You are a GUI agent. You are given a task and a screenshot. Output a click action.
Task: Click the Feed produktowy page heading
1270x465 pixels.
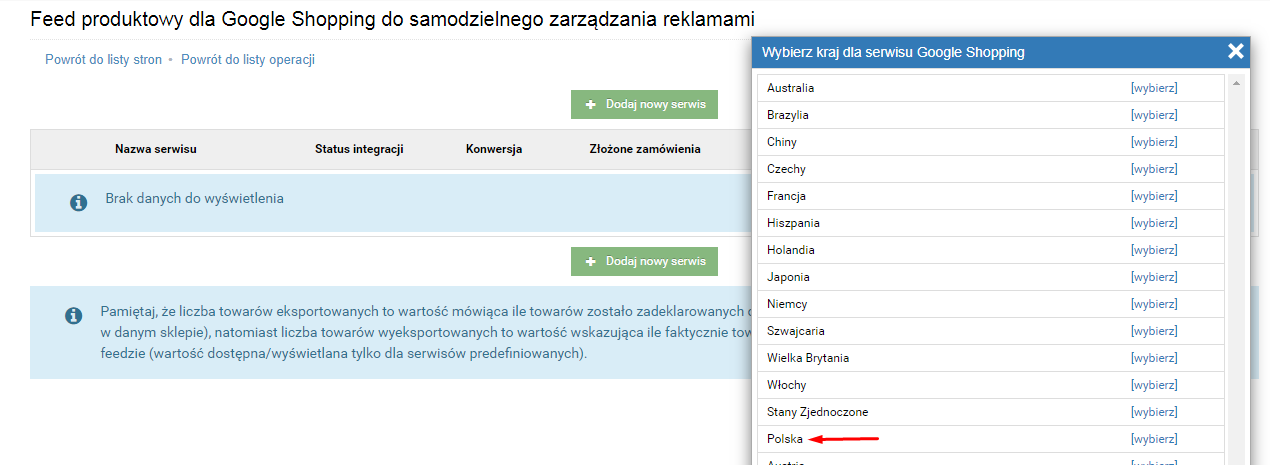(393, 19)
